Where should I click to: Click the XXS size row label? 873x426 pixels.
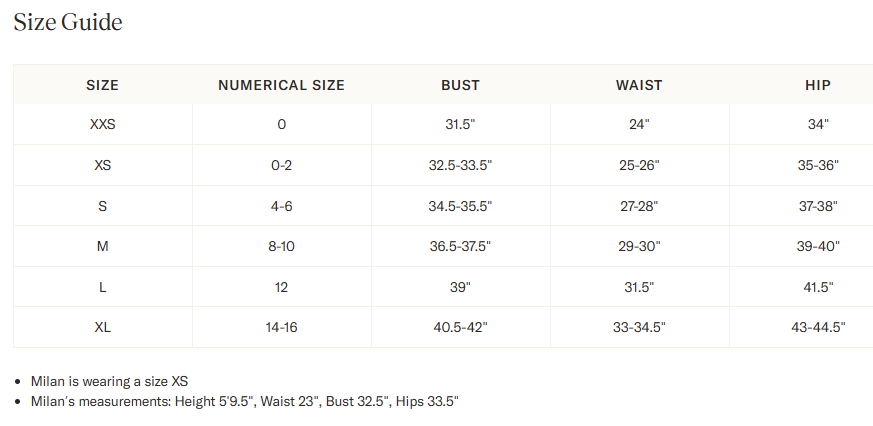(x=102, y=125)
